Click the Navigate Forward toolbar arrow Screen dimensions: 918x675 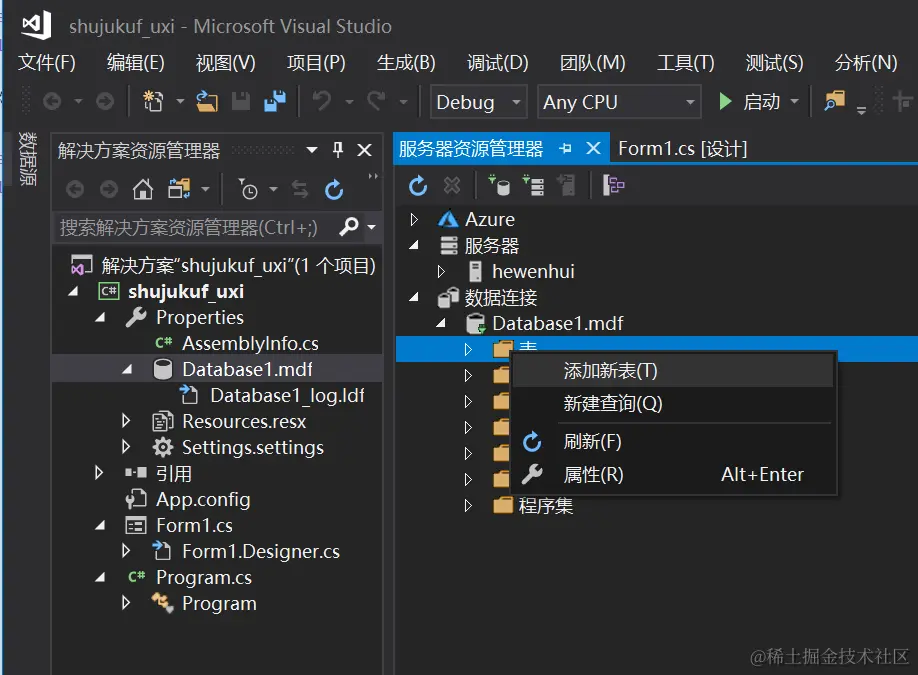pos(105,102)
